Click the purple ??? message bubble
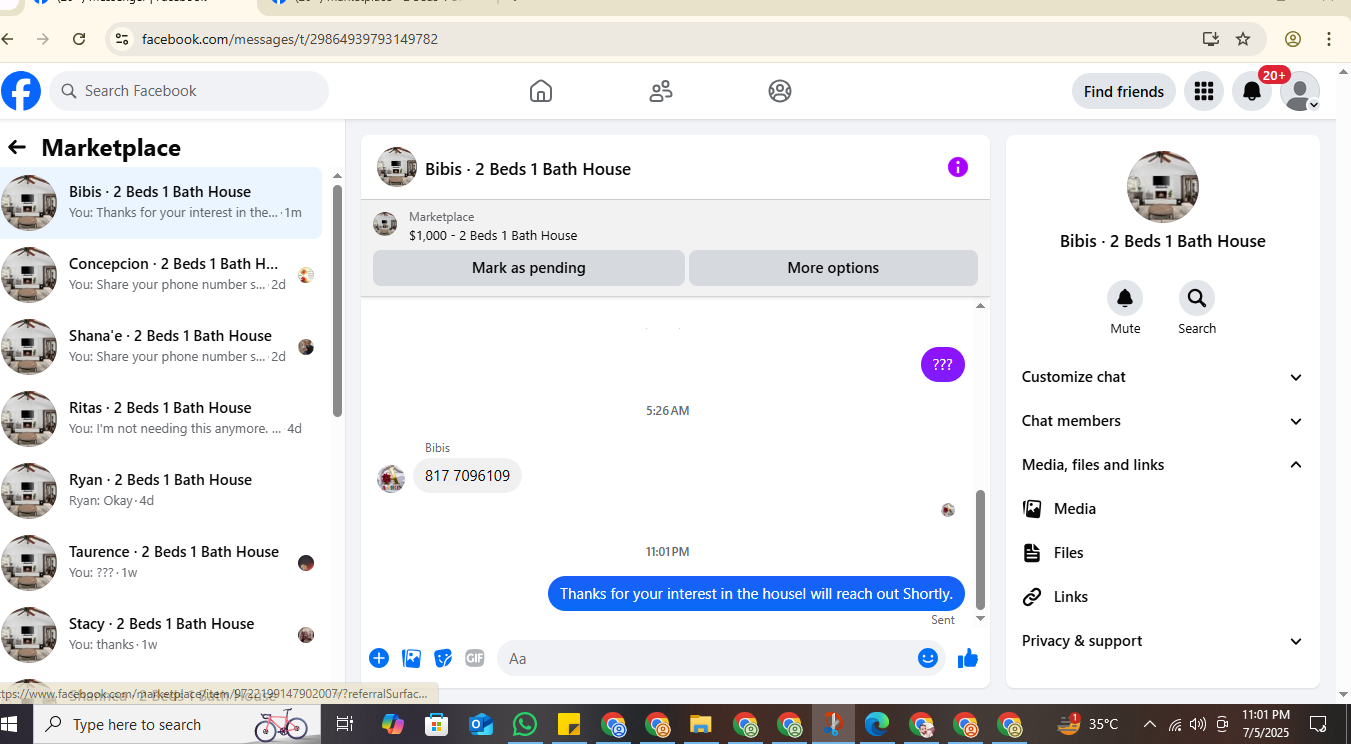 [943, 365]
